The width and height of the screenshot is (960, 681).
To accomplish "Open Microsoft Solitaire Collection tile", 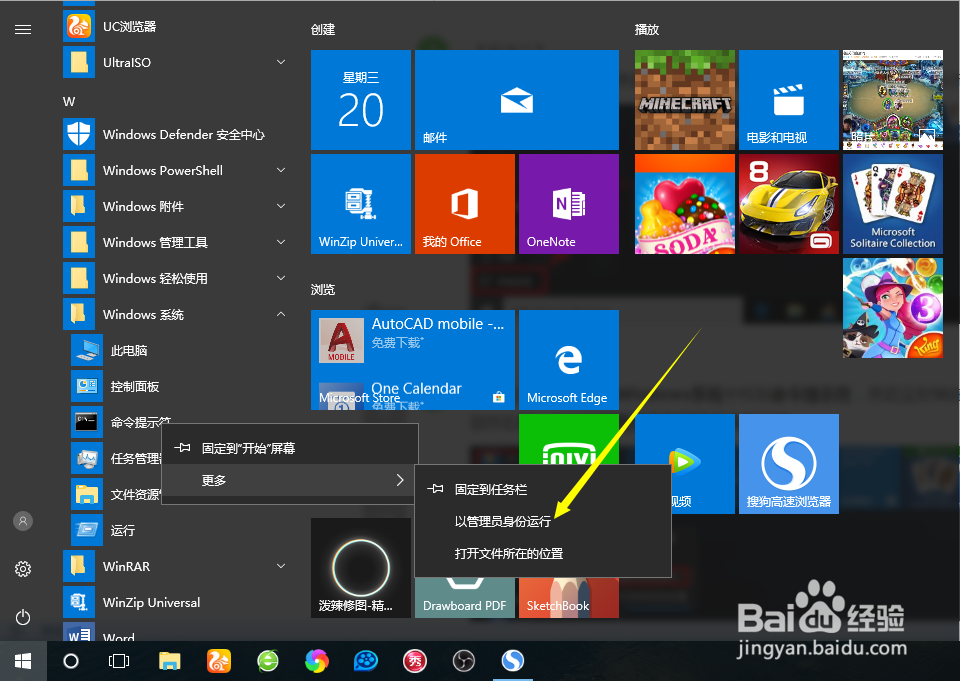I will (893, 204).
